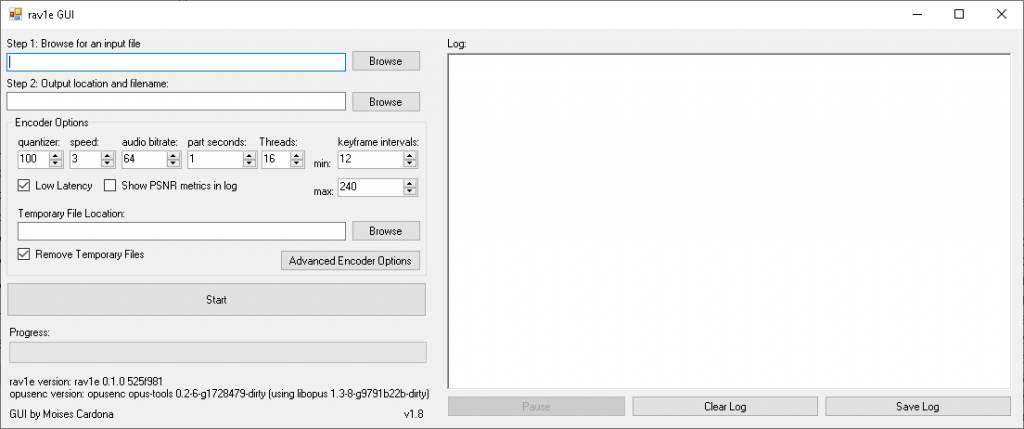Save Log to file

click(x=918, y=406)
